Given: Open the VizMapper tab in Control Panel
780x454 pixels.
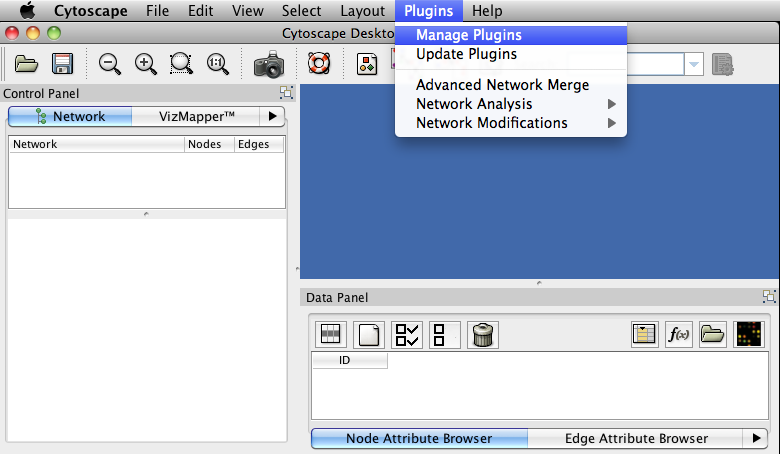Looking at the screenshot, I should pyautogui.click(x=196, y=116).
